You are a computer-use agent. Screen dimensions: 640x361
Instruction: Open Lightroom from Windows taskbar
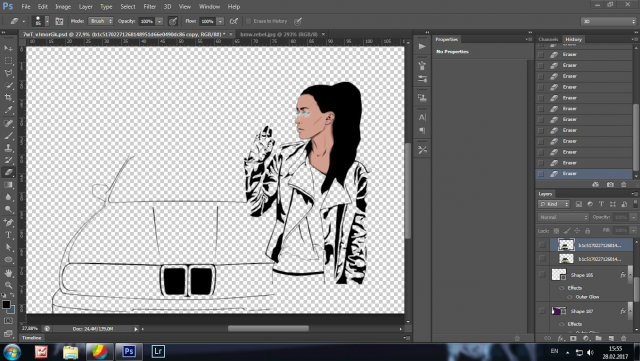(x=158, y=352)
